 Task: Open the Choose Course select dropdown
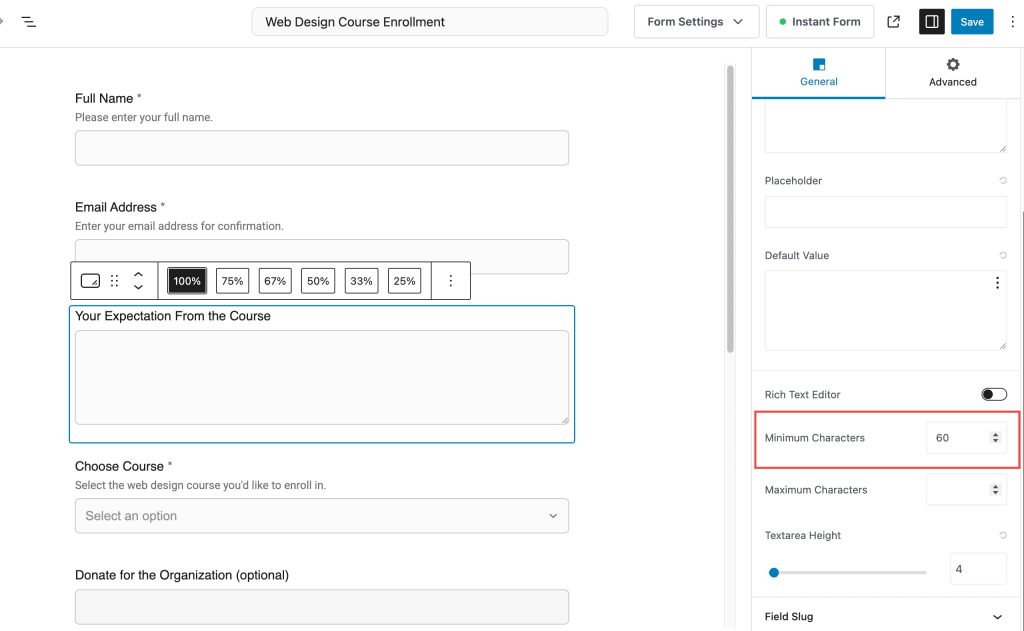point(321,516)
